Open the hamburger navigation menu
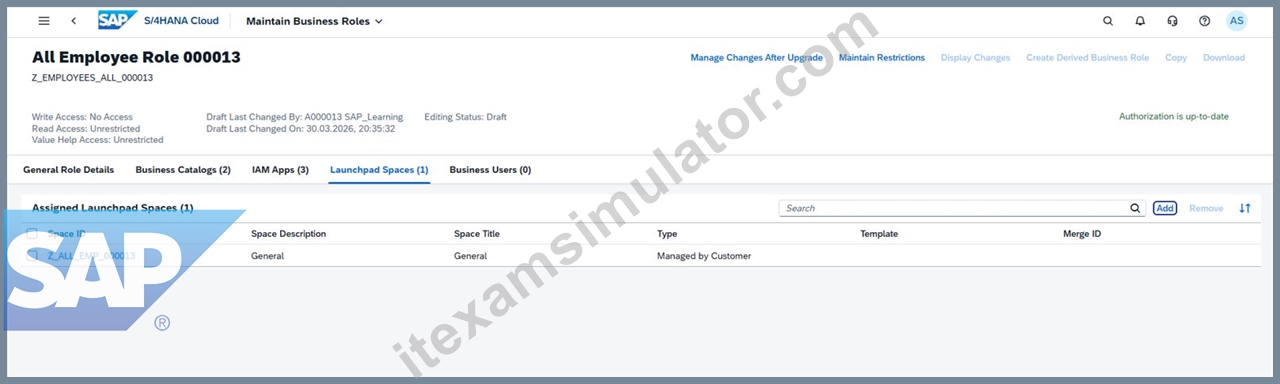Viewport: 1280px width, 384px height. click(x=43, y=21)
